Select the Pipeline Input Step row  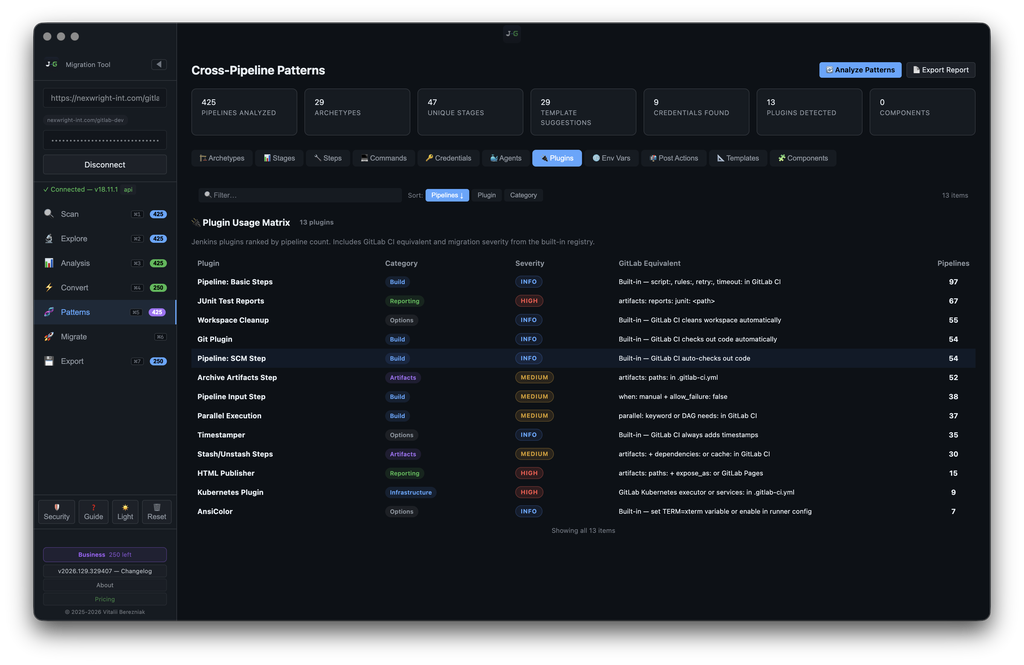pos(583,397)
